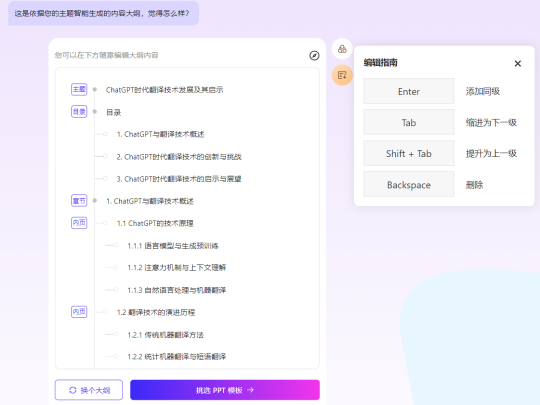
Task: Click the 章节 tag icon
Action: coord(79,200)
